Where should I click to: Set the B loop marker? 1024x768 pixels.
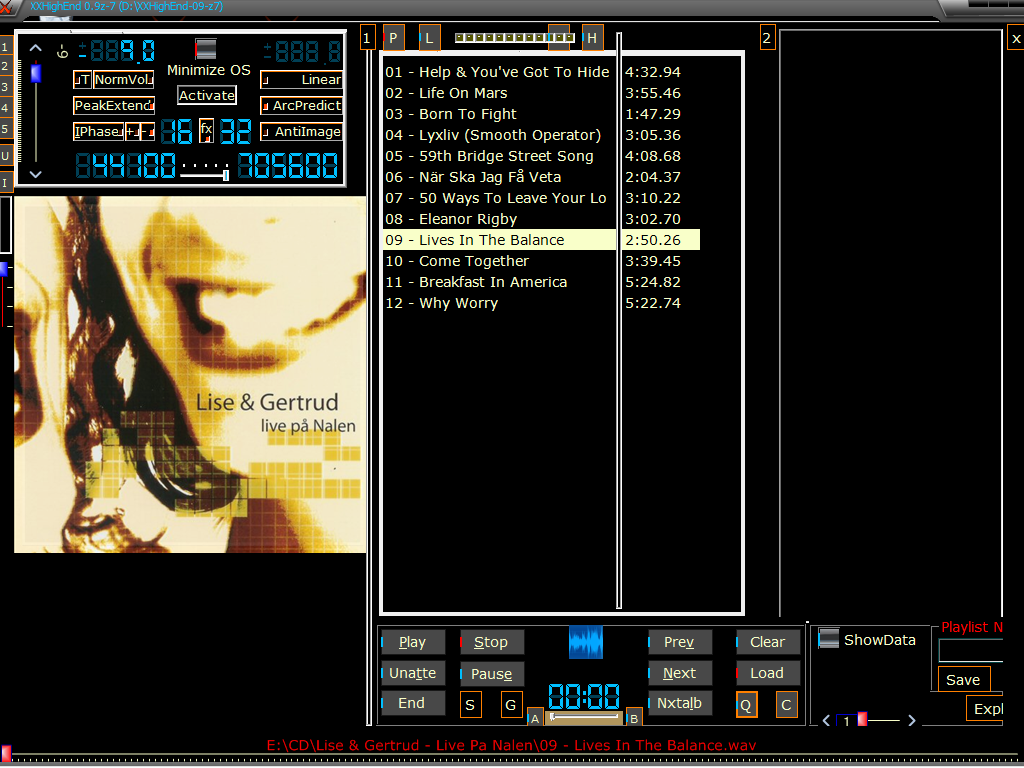point(633,718)
